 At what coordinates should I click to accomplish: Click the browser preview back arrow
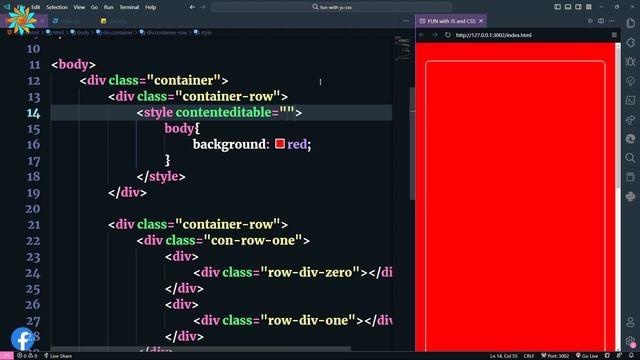[x=422, y=35]
